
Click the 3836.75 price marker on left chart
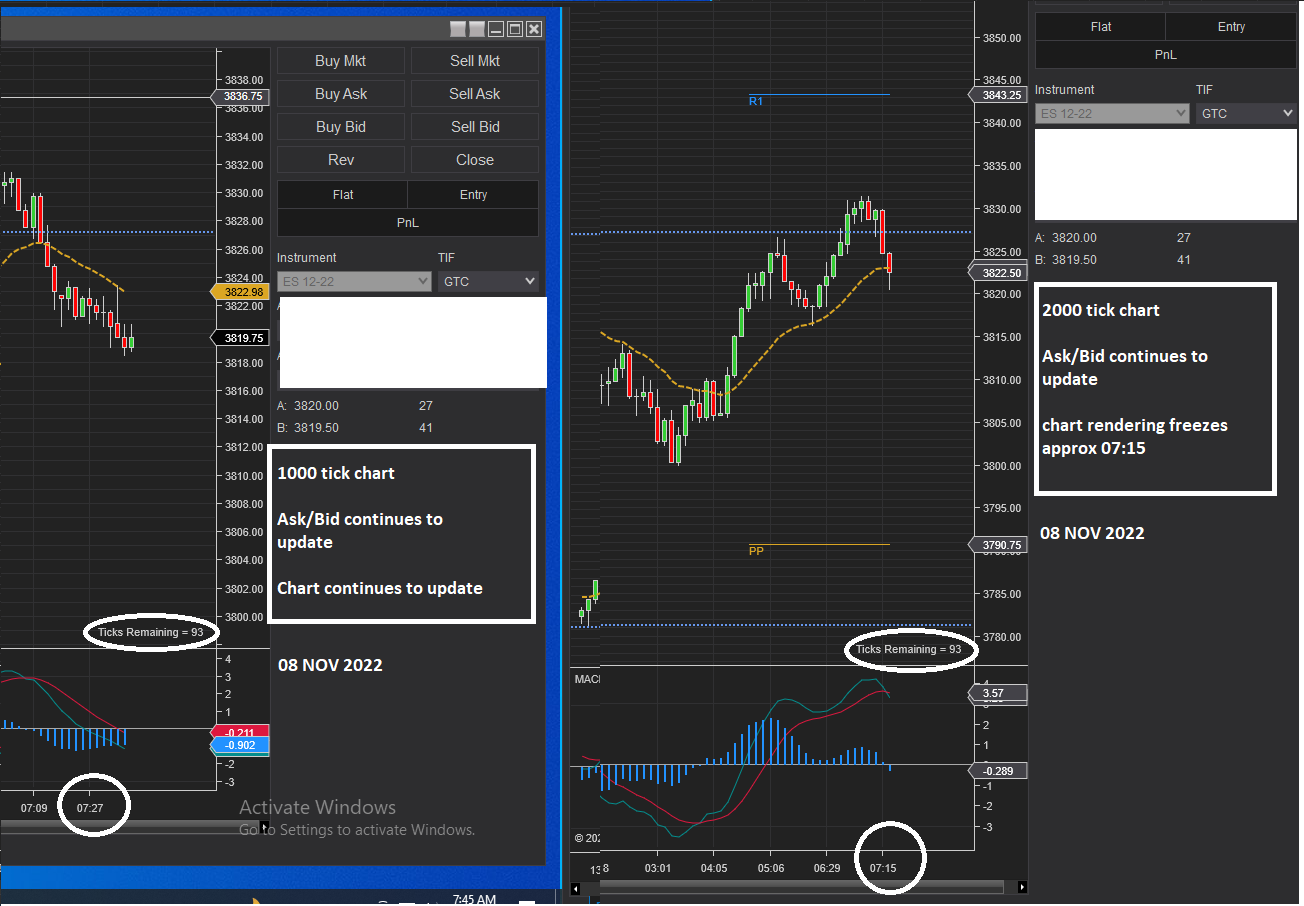(240, 96)
